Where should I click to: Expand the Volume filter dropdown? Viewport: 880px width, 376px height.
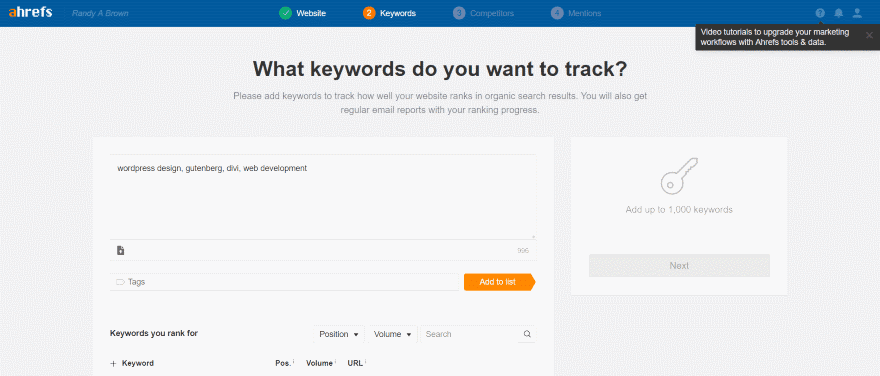click(x=393, y=334)
